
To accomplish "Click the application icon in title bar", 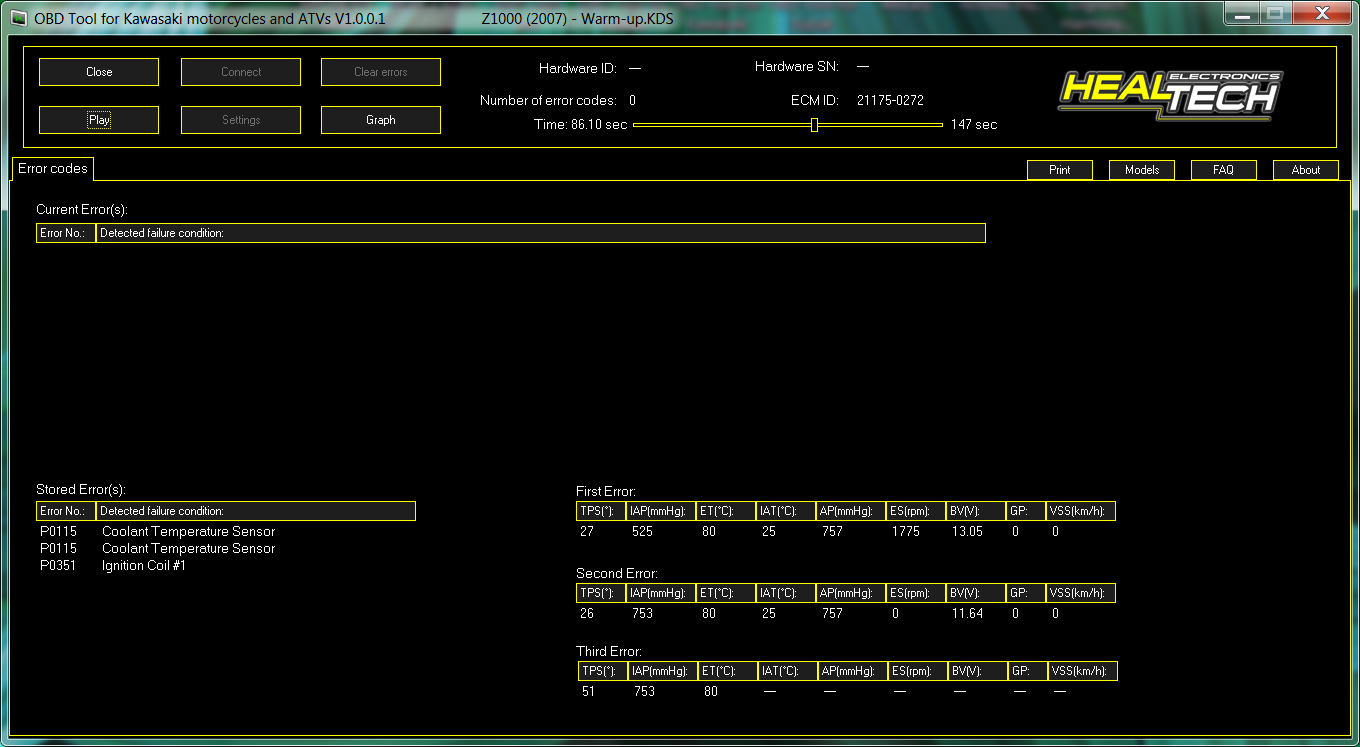I will point(17,18).
